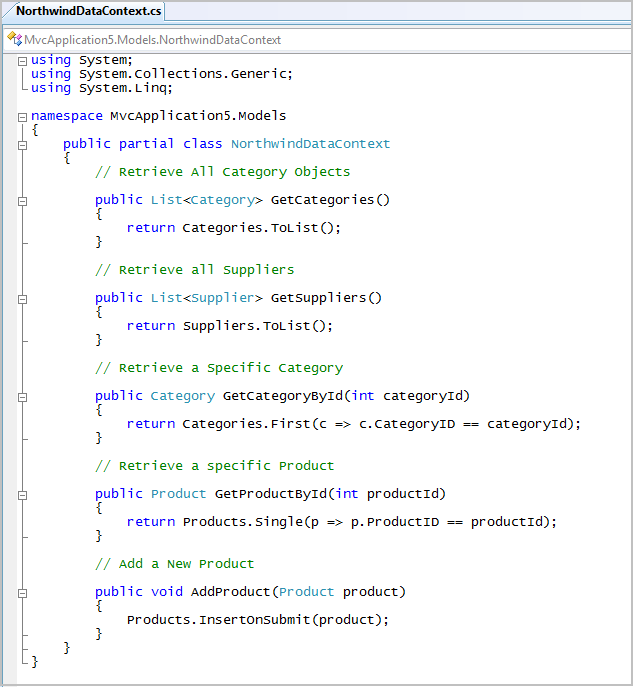Click 'Products.InsertOnSubmit(product);' statement
Image resolution: width=633 pixels, height=687 pixels.
(258, 620)
